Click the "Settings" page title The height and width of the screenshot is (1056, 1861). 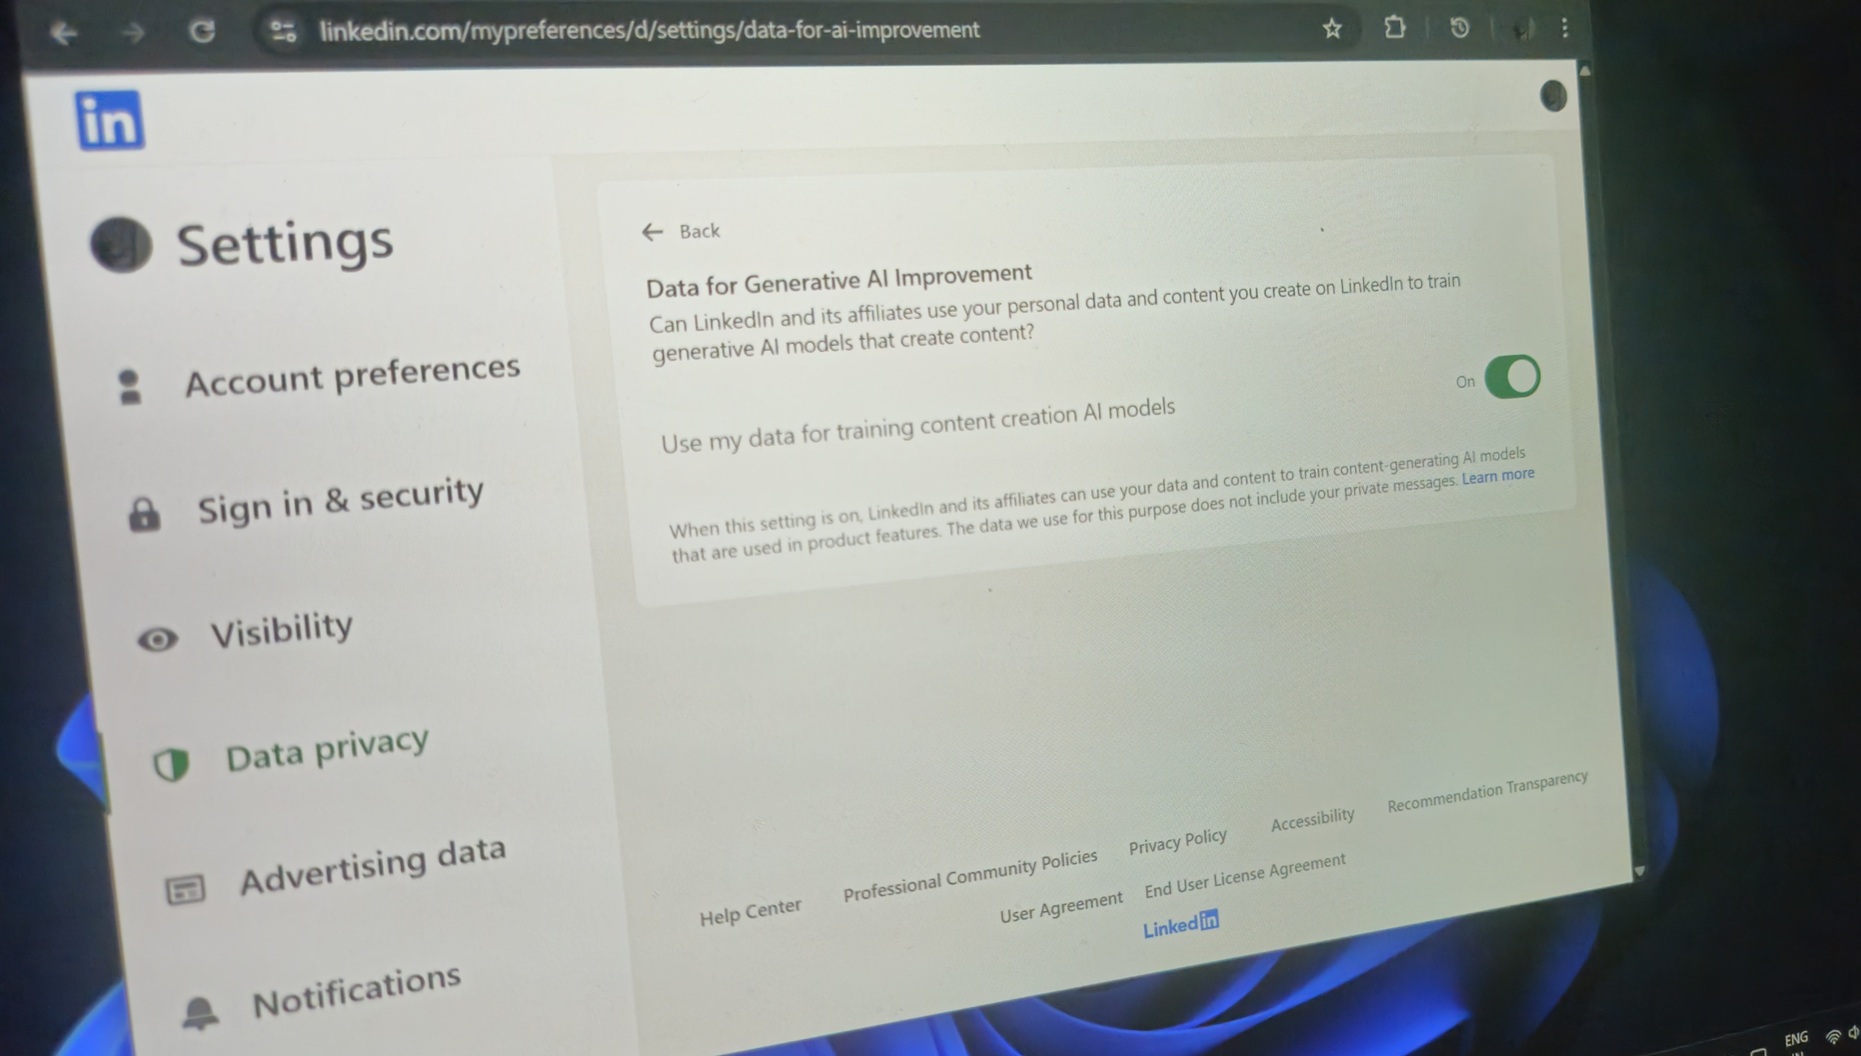click(x=285, y=243)
